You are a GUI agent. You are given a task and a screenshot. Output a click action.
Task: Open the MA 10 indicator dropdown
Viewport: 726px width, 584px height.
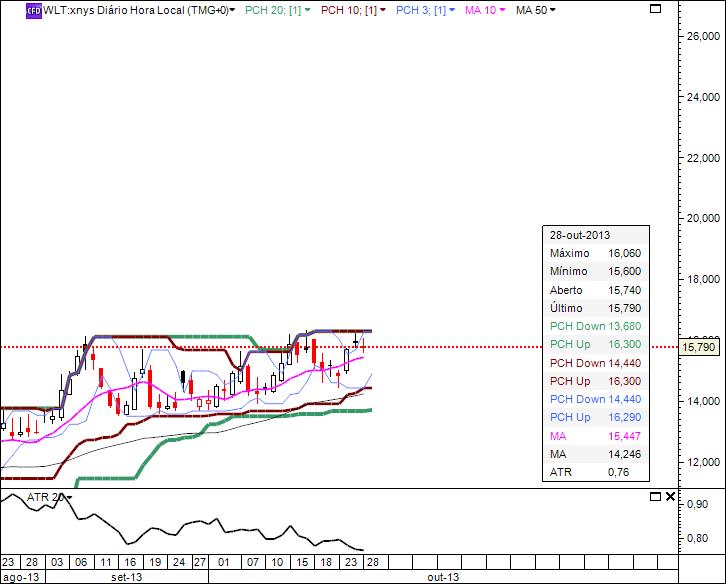(502, 10)
